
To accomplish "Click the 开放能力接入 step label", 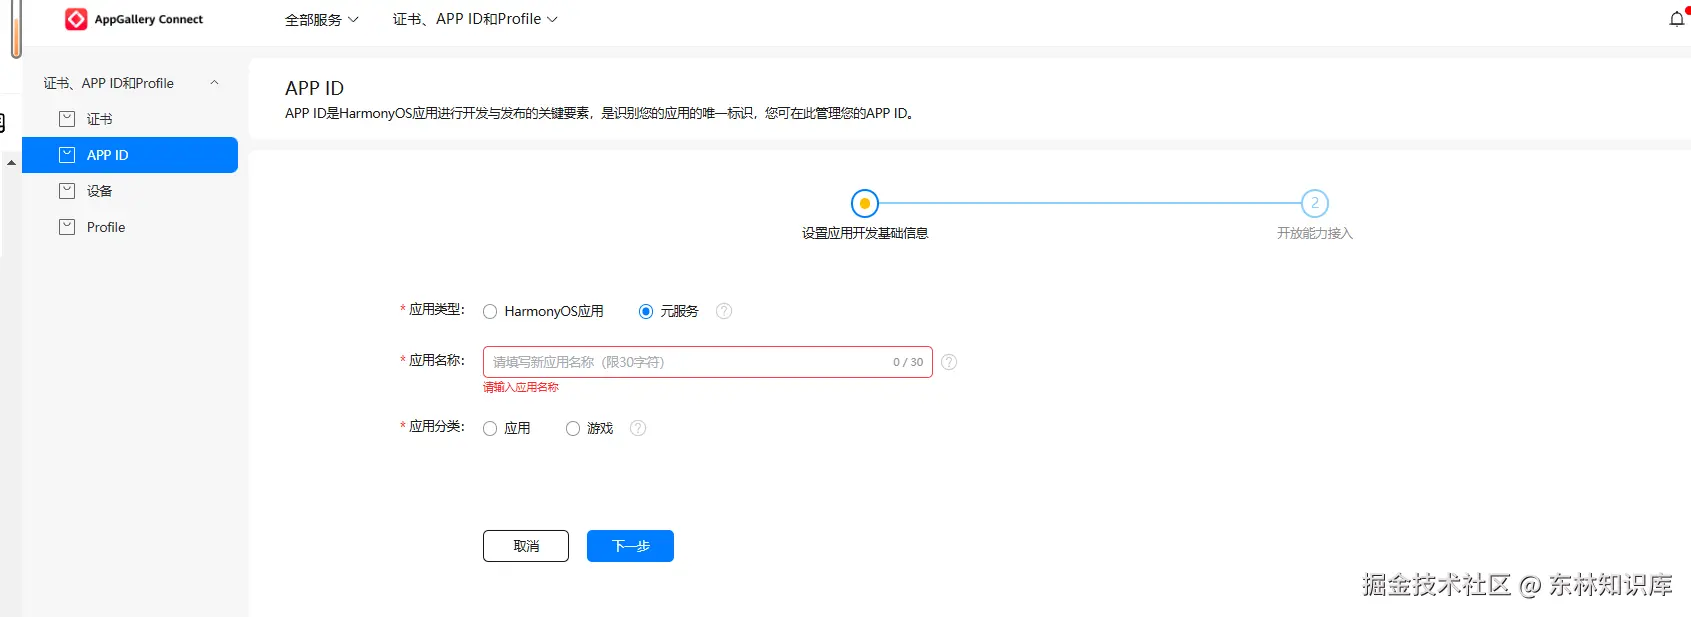I will (1315, 233).
